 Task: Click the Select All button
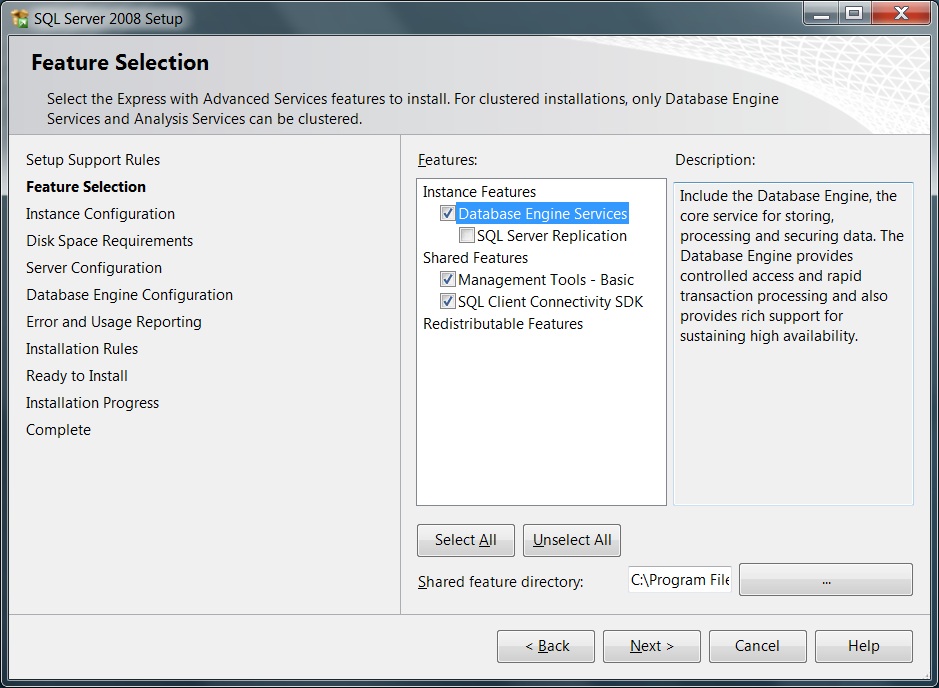tap(465, 540)
